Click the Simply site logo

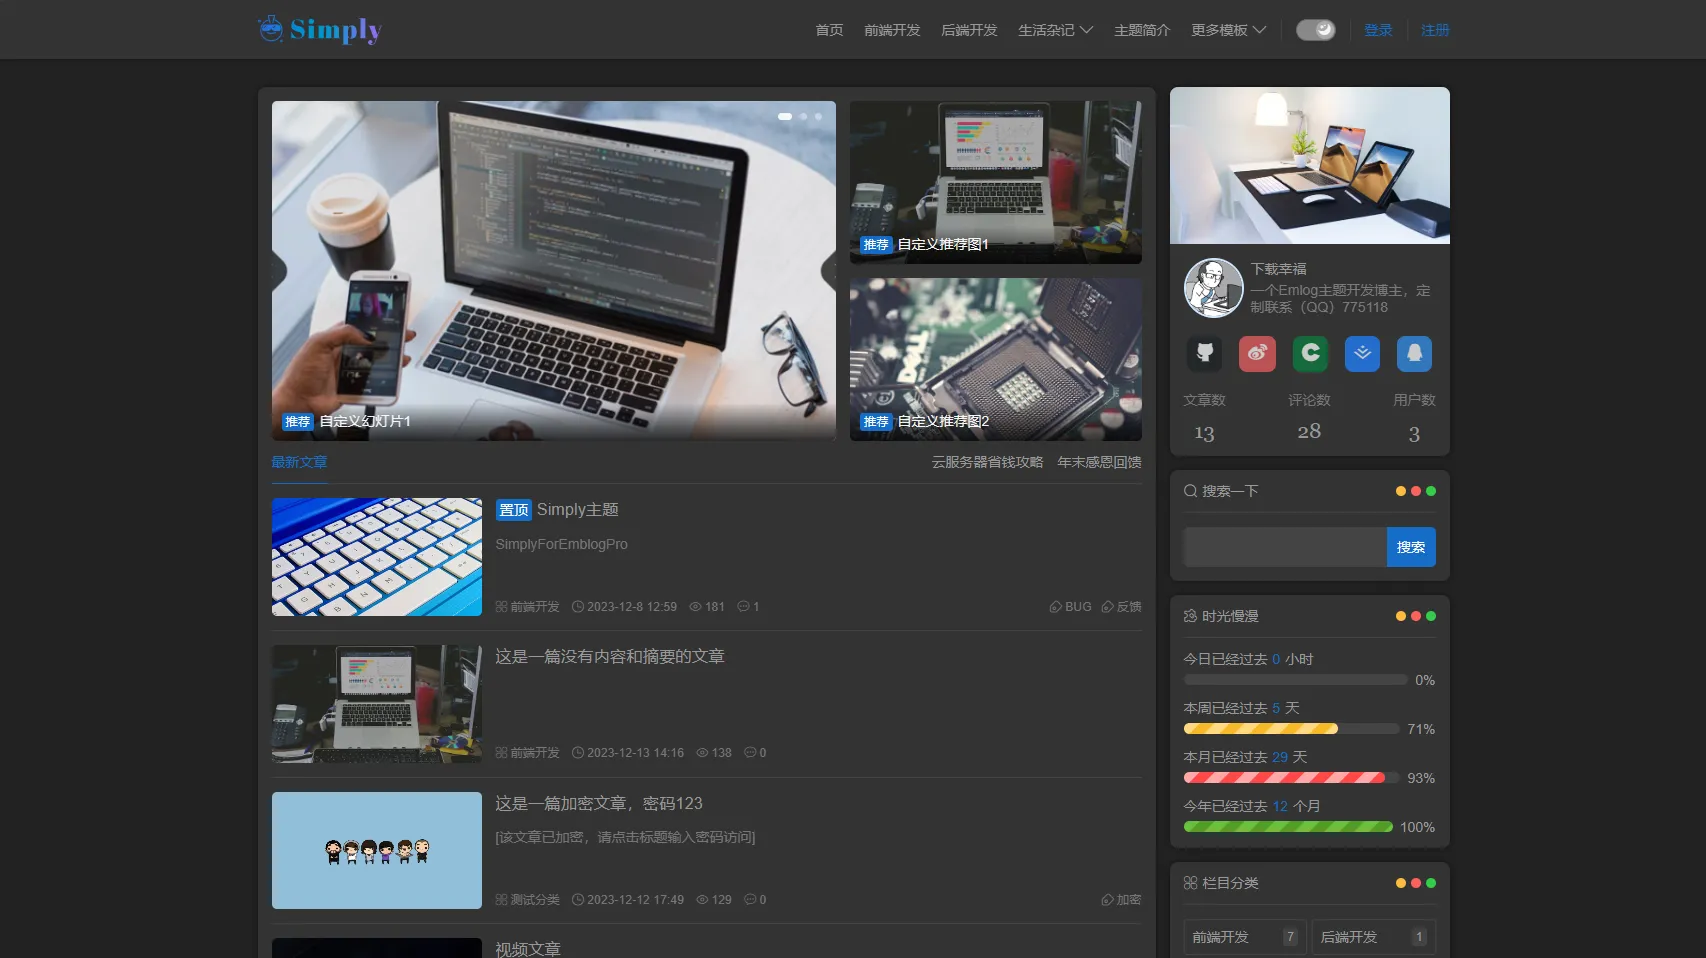[320, 30]
